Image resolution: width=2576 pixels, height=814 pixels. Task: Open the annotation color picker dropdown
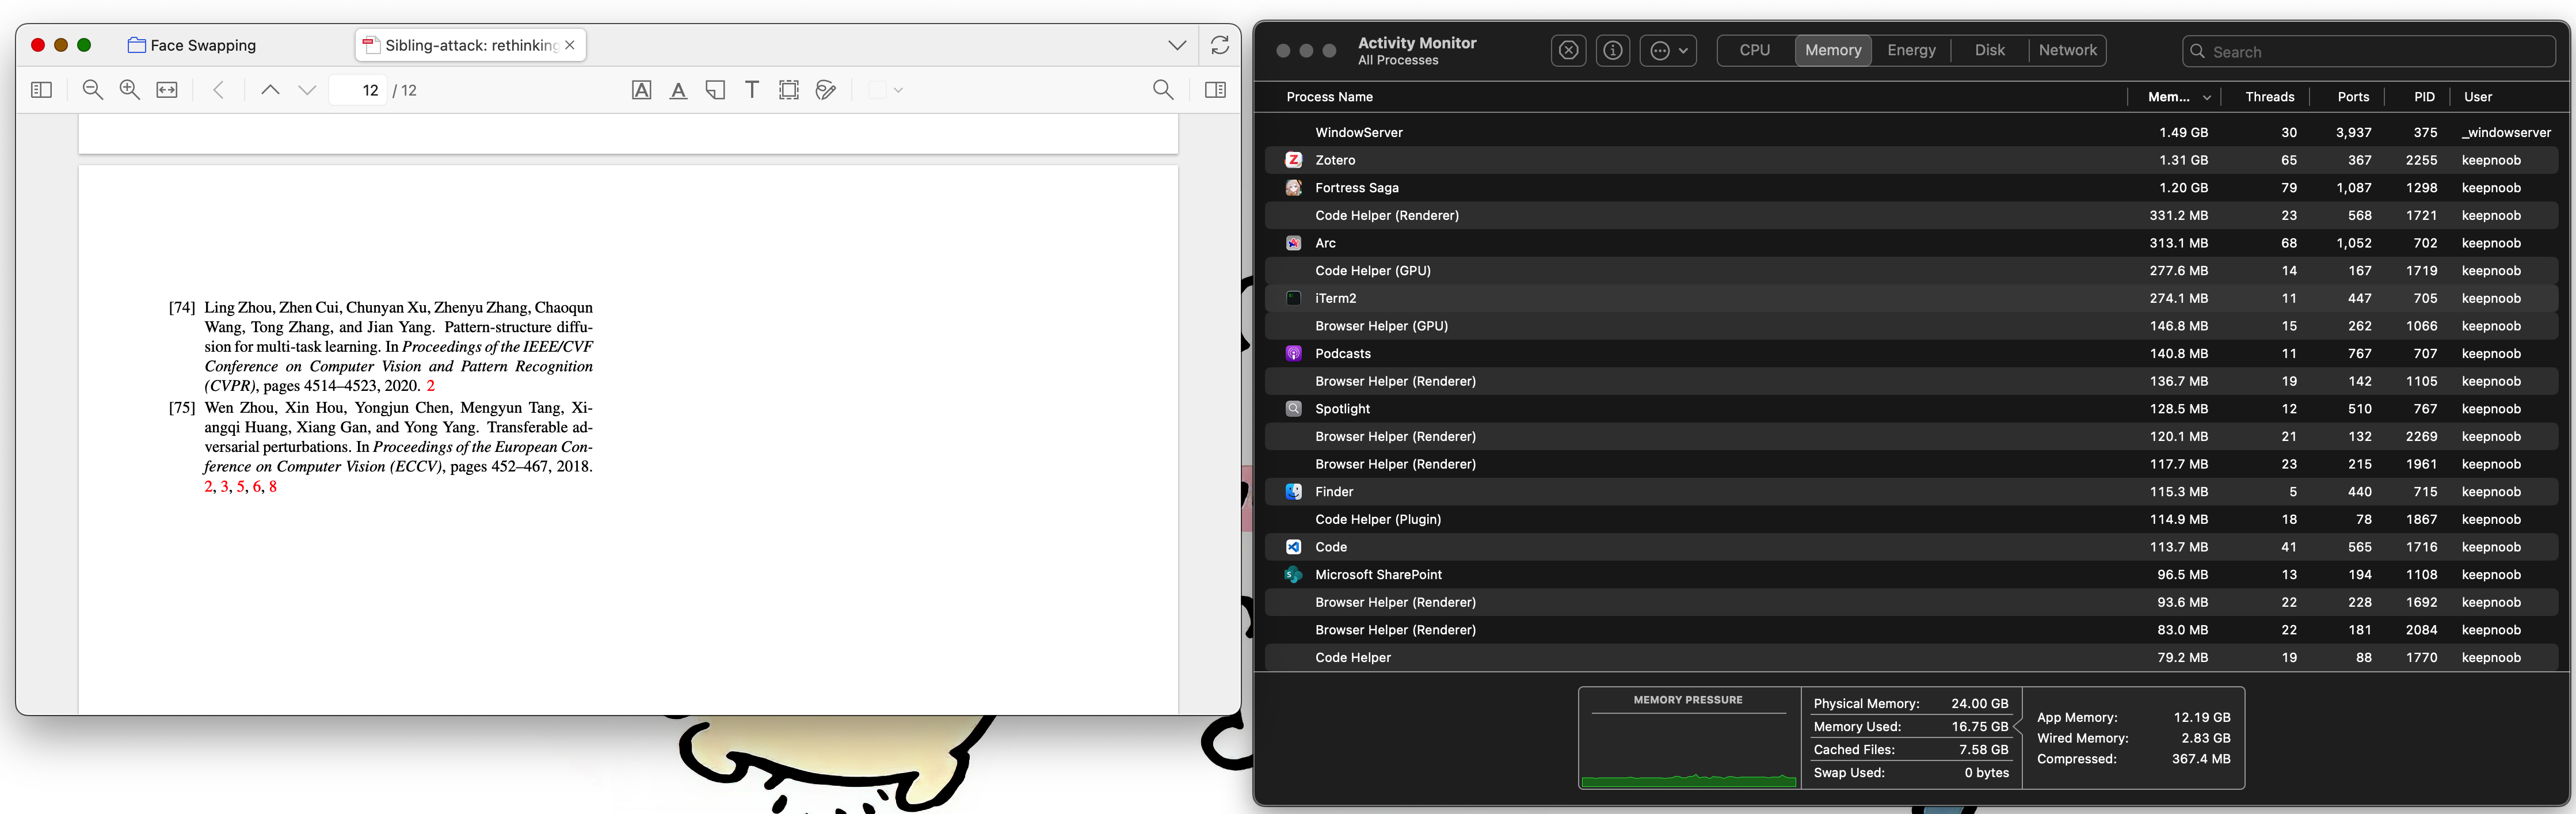pyautogui.click(x=886, y=90)
